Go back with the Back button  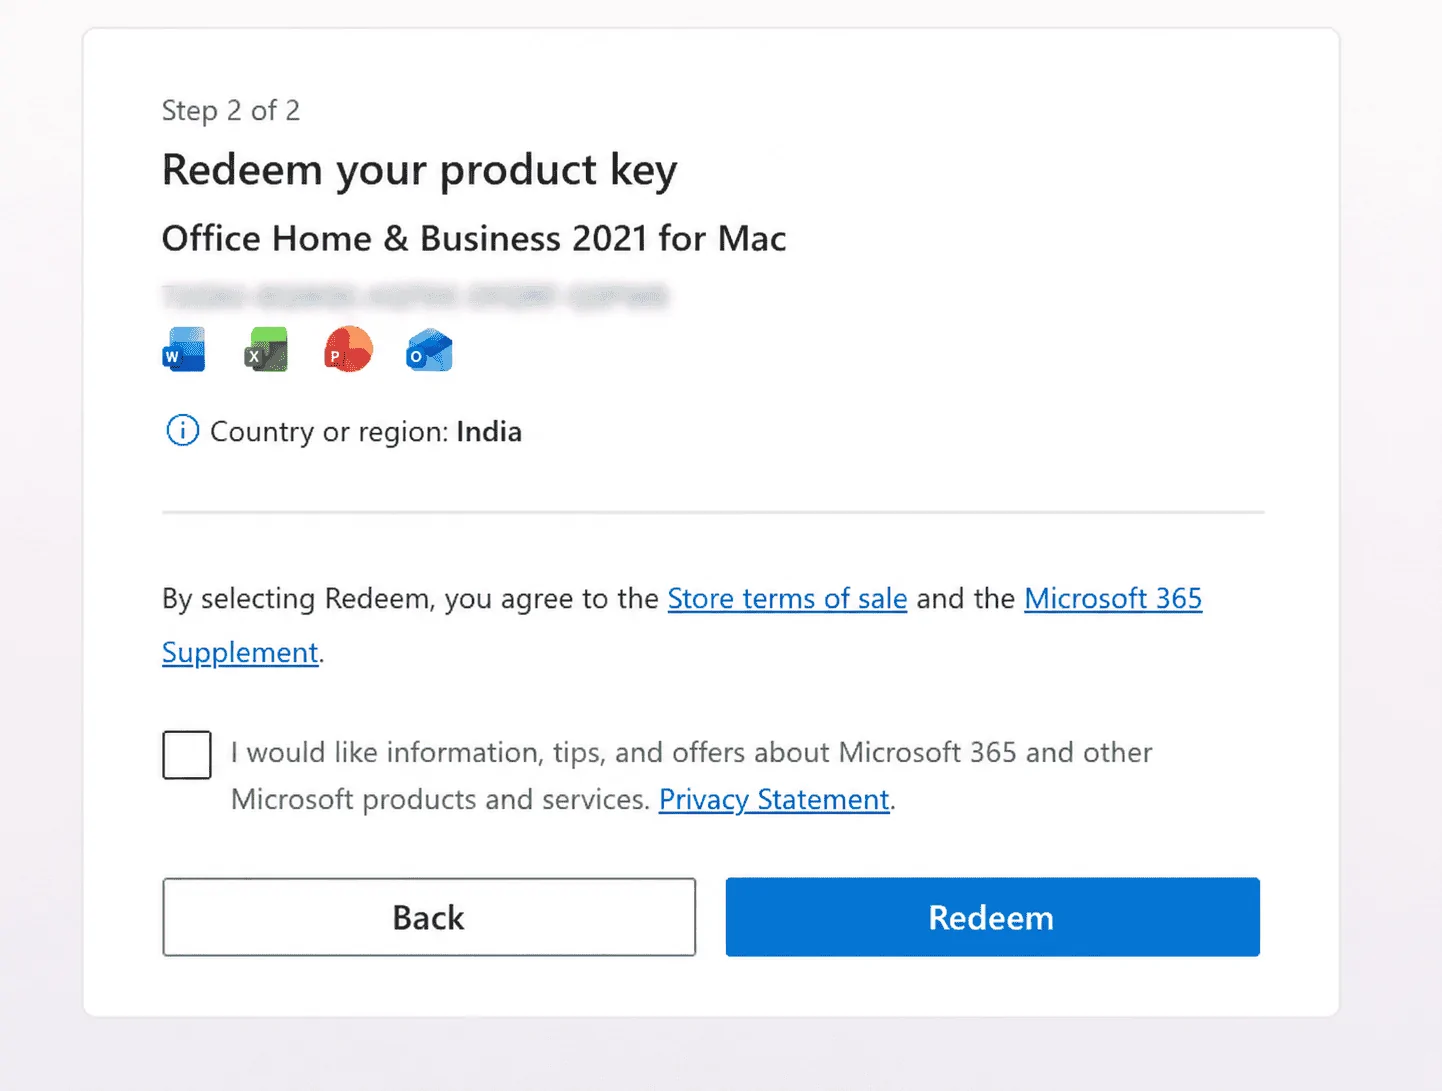click(x=429, y=917)
